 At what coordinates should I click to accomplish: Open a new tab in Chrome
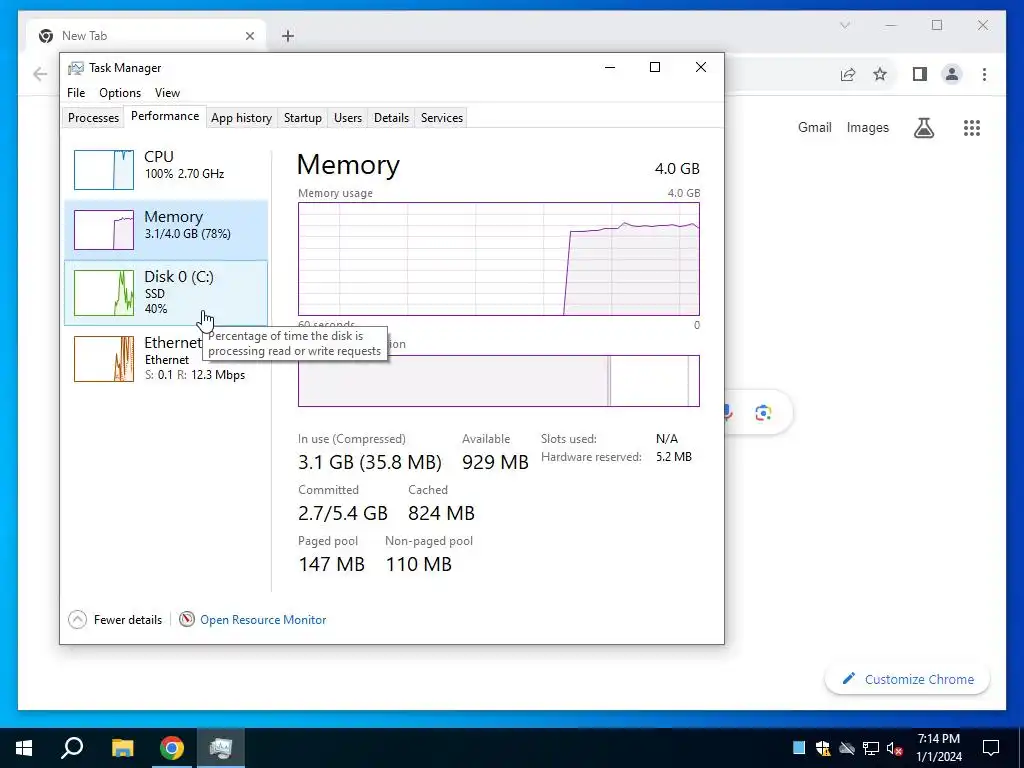coord(288,36)
